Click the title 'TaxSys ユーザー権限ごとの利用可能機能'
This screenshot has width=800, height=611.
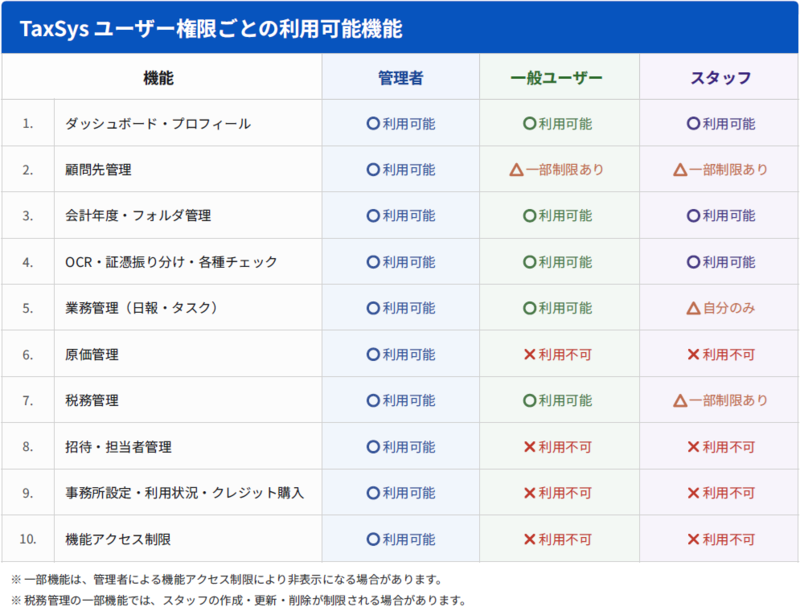[211, 29]
